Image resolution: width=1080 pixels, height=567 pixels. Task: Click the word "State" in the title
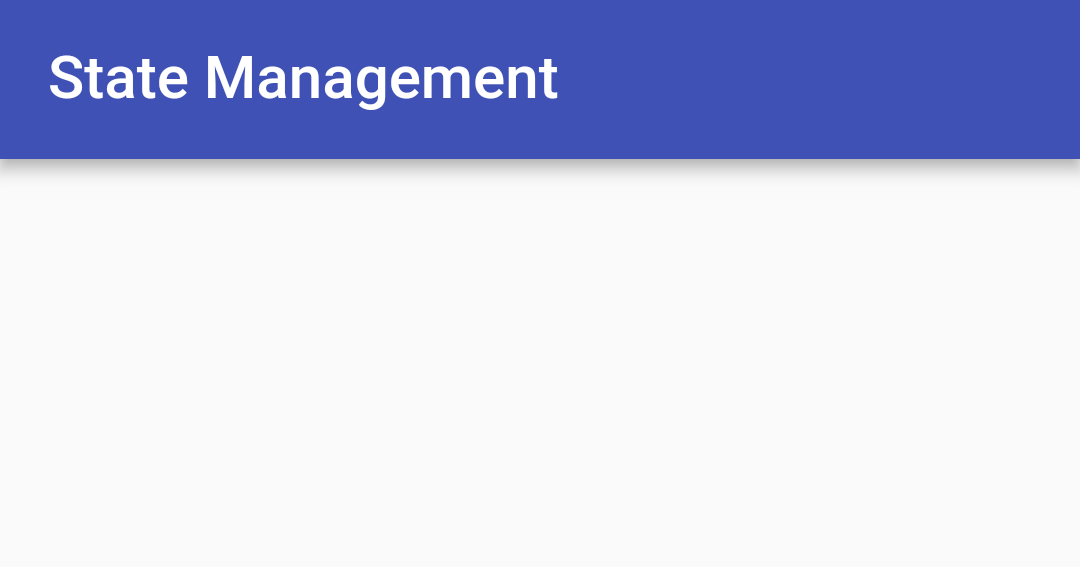tap(118, 78)
